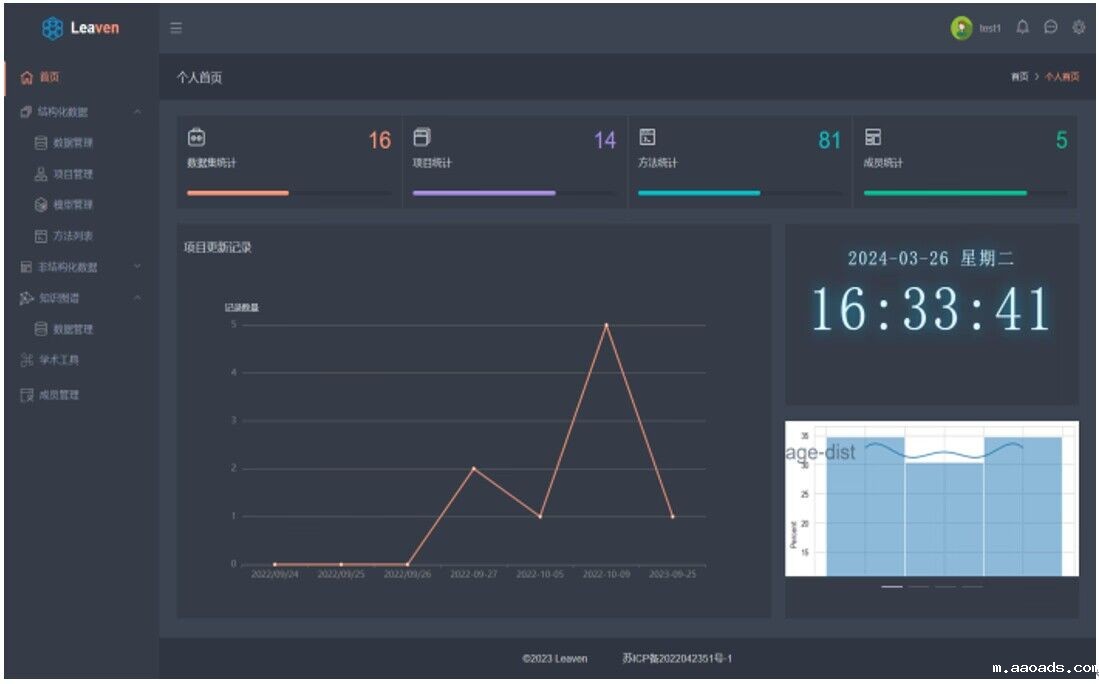Click the 数据集统计 card icon
This screenshot has width=1099, height=684.
197,138
